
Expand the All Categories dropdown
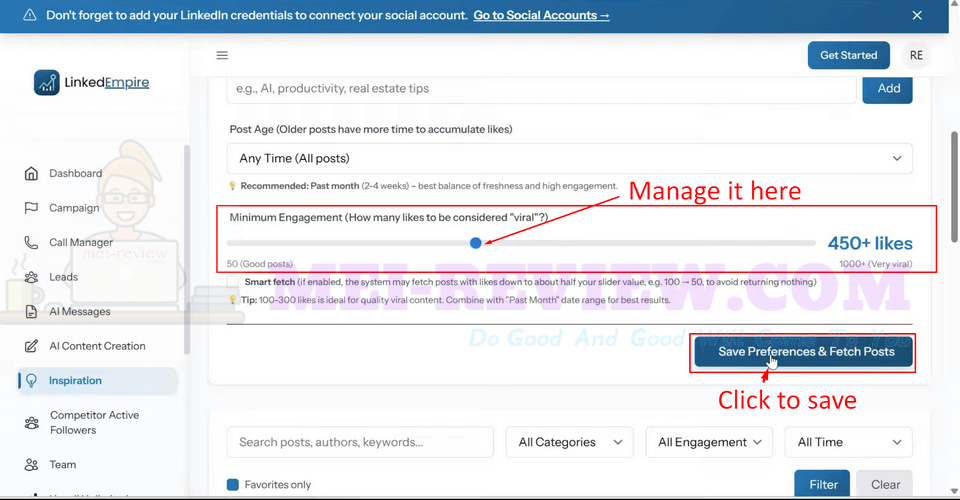coord(569,442)
